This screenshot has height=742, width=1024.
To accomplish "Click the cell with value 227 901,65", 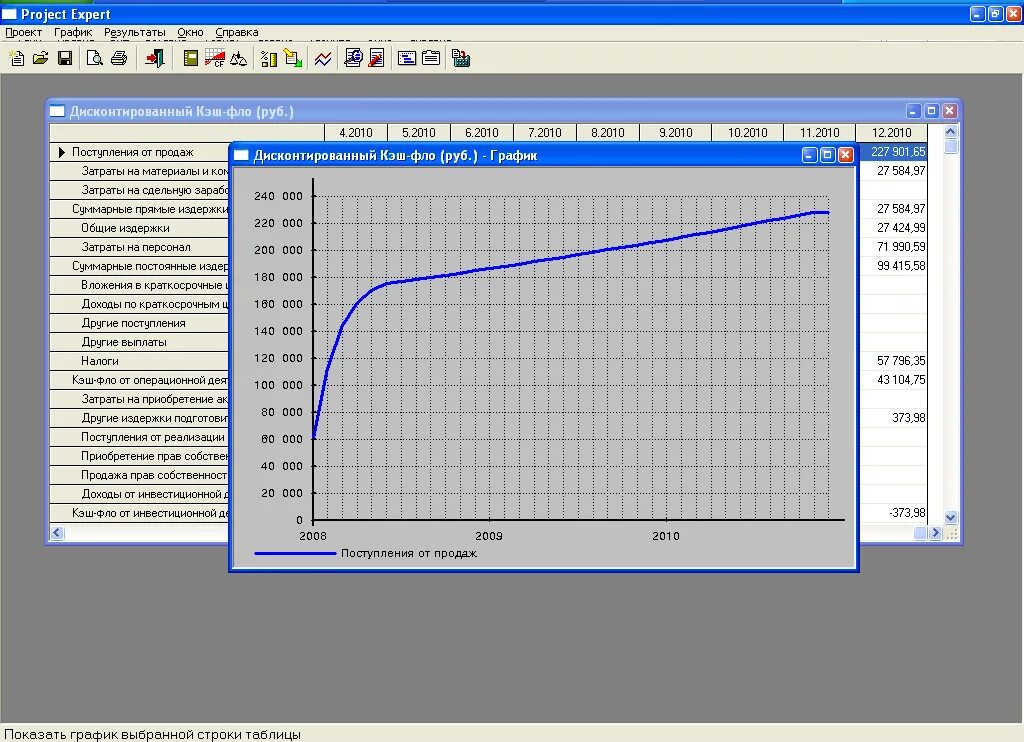I will 893,152.
